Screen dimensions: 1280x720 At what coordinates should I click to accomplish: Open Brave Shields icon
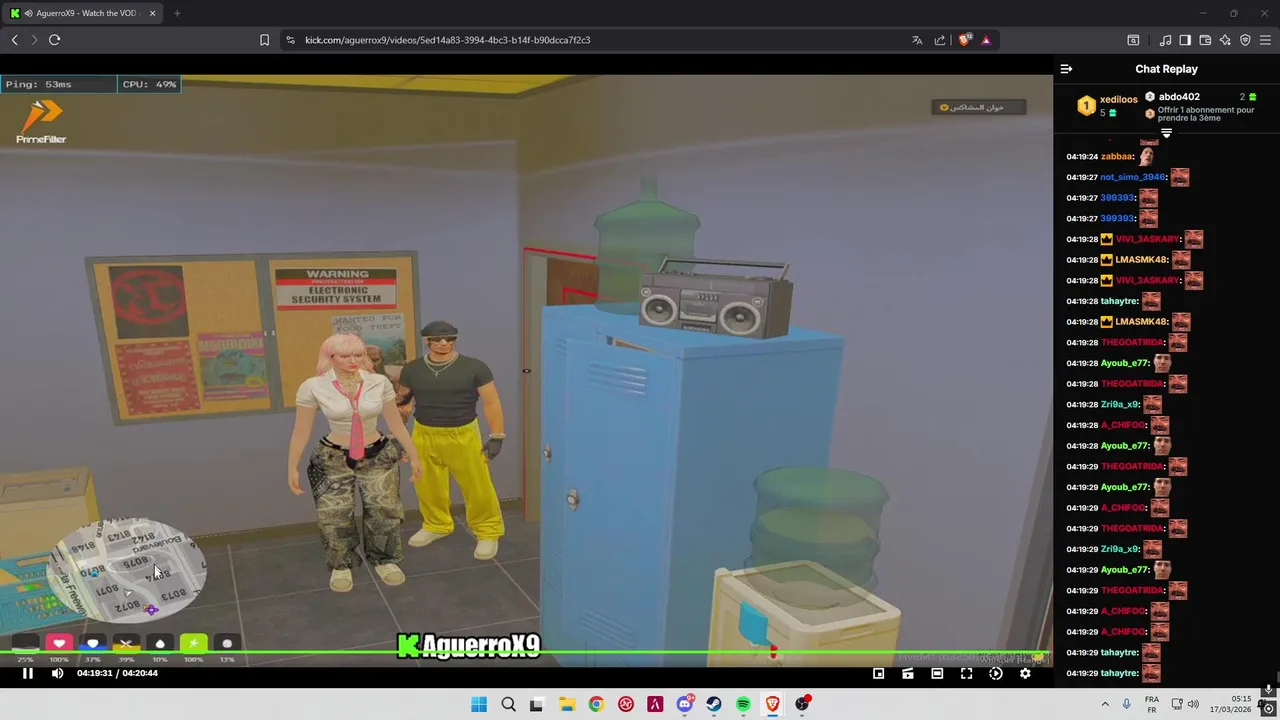964,40
